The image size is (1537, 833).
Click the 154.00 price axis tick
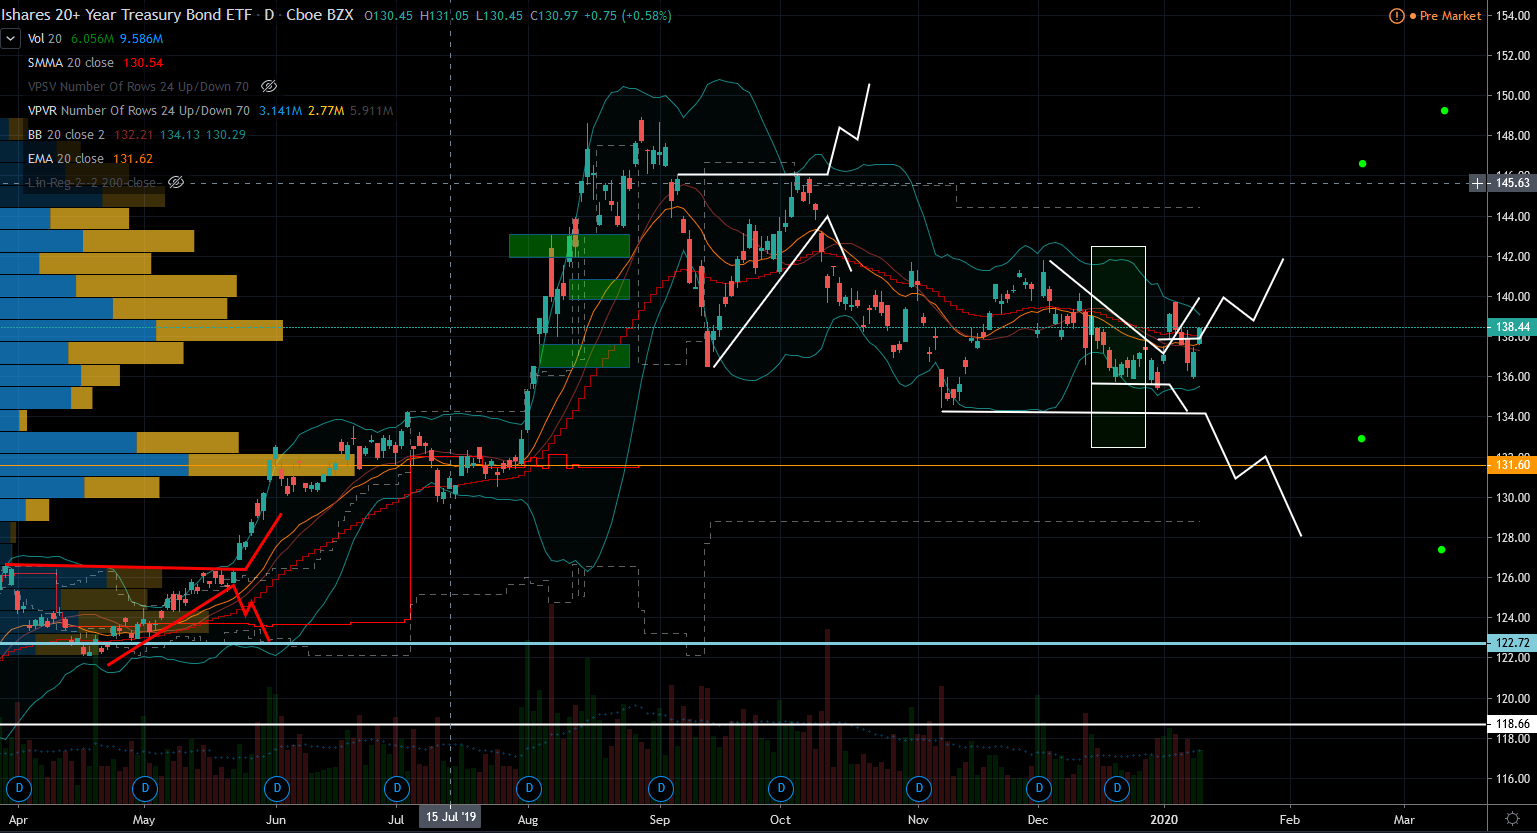click(x=1513, y=16)
